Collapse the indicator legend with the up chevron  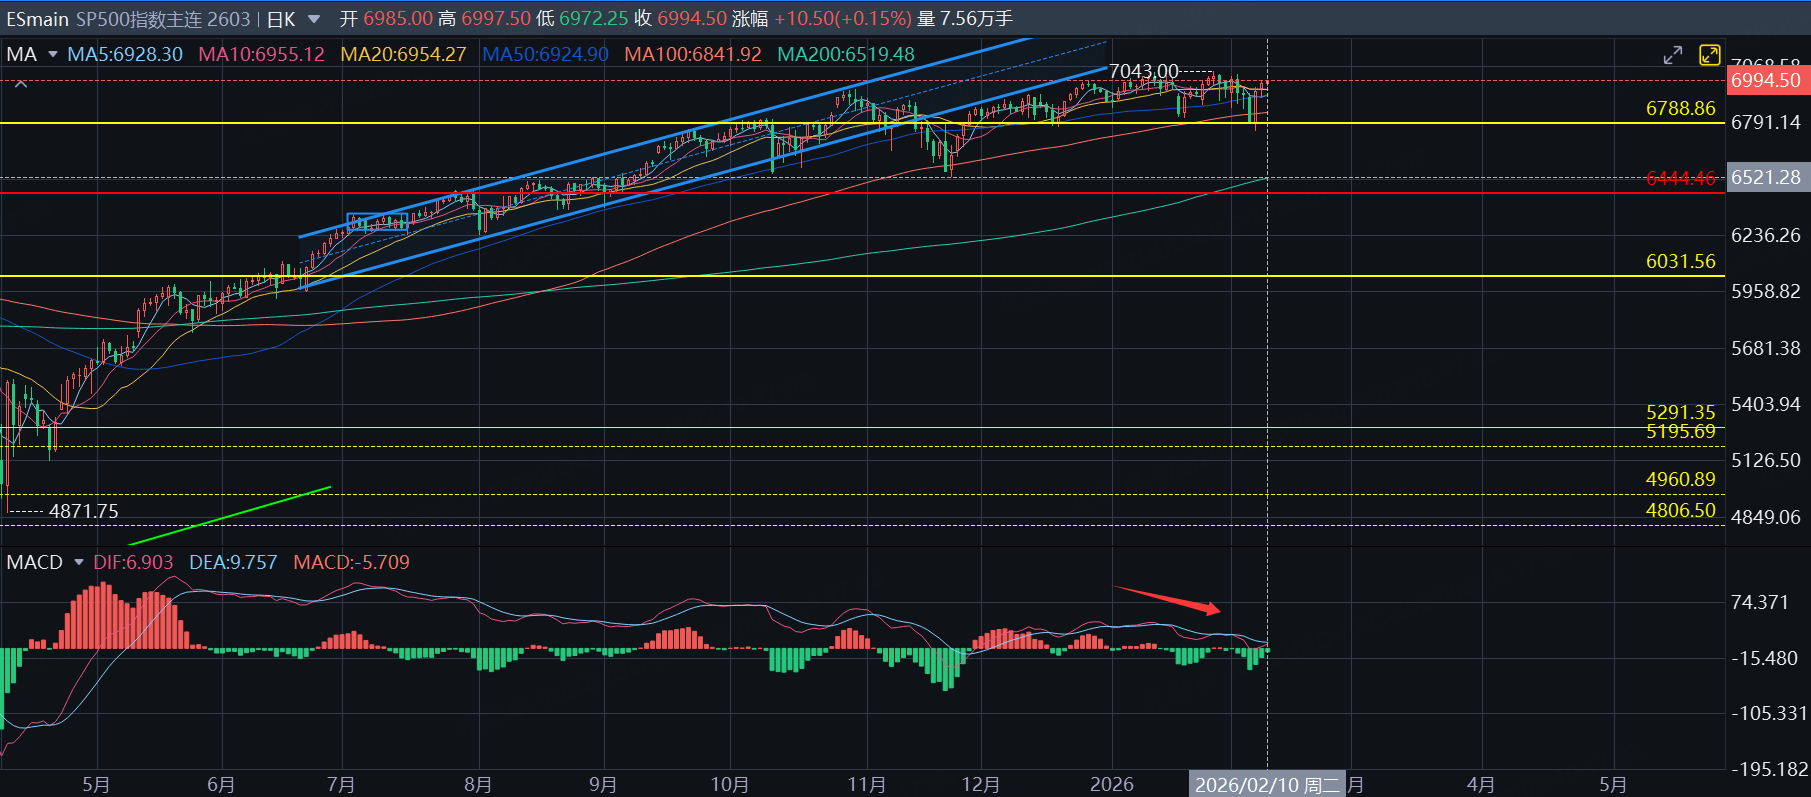[21, 83]
